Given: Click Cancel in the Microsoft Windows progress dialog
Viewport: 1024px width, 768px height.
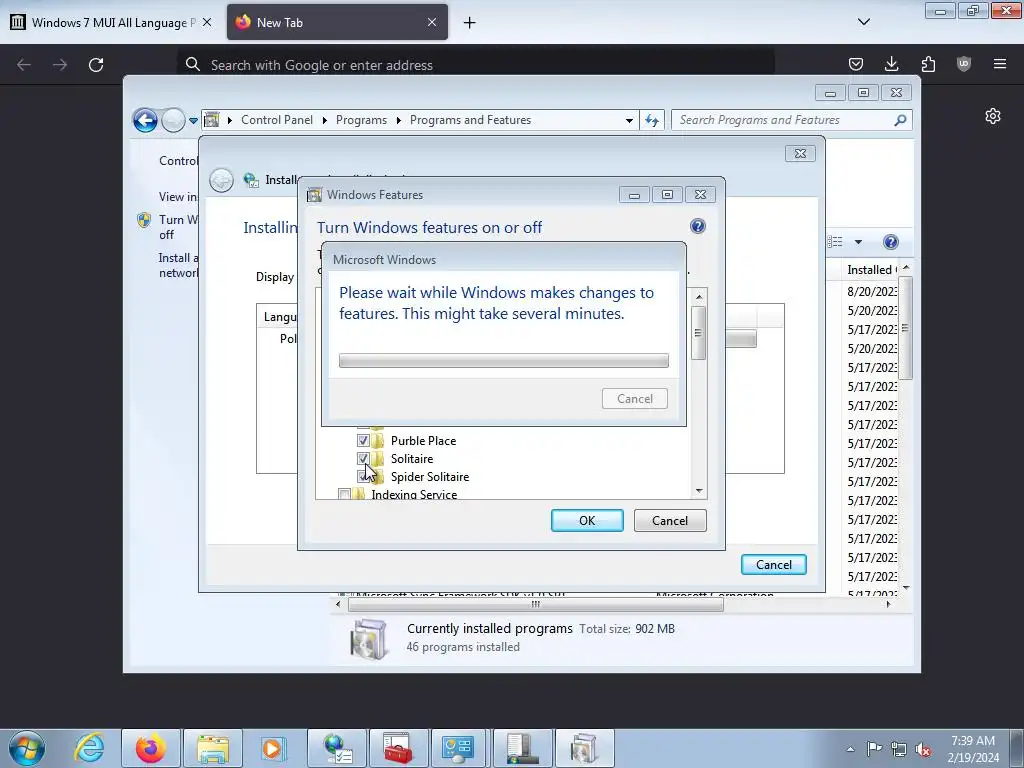Looking at the screenshot, I should coord(635,398).
